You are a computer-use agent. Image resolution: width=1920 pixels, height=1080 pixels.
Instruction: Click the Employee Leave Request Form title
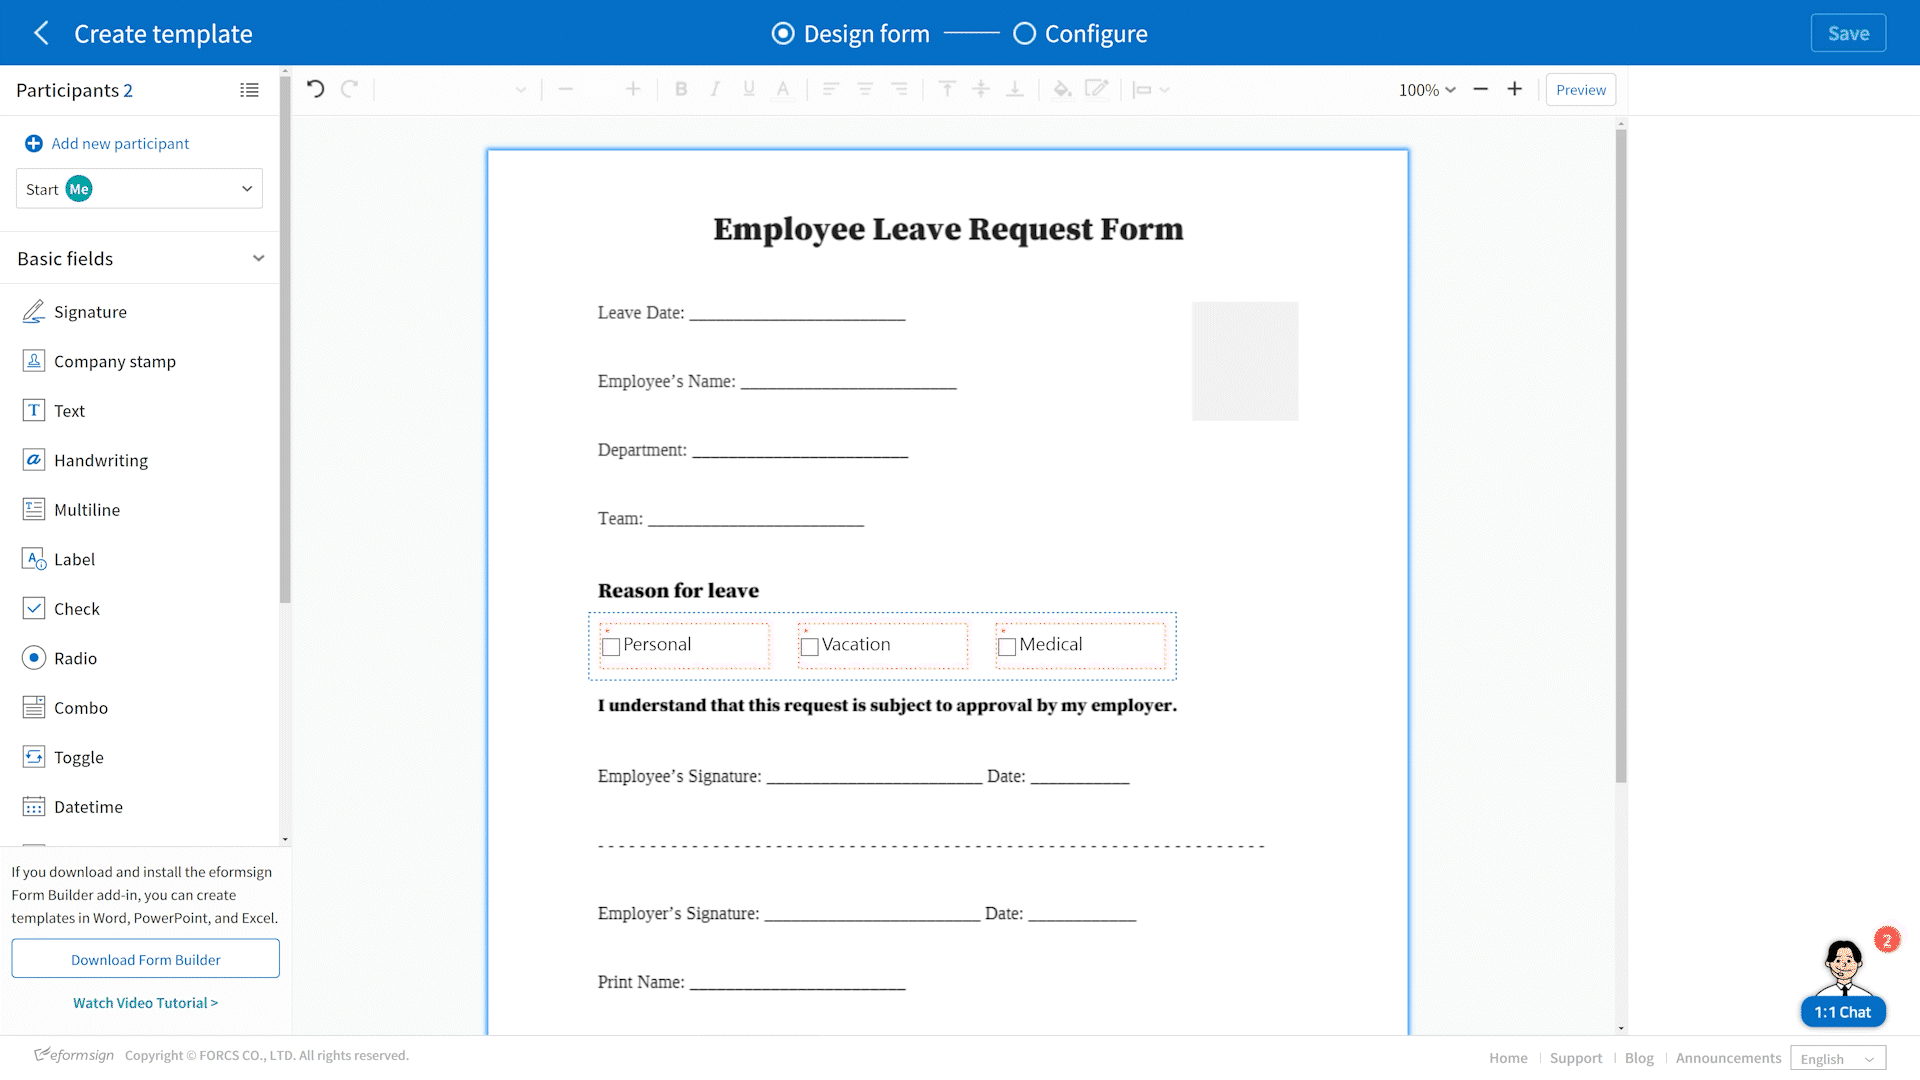coord(948,229)
